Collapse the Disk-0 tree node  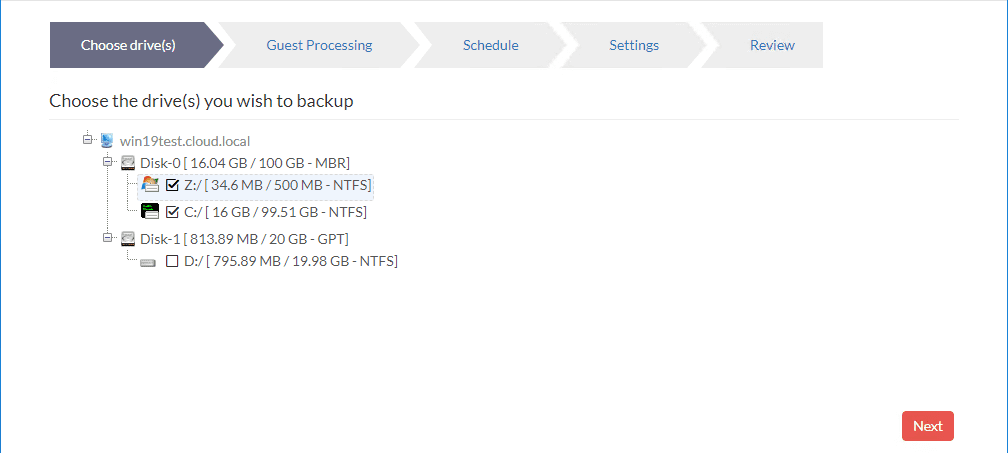108,161
